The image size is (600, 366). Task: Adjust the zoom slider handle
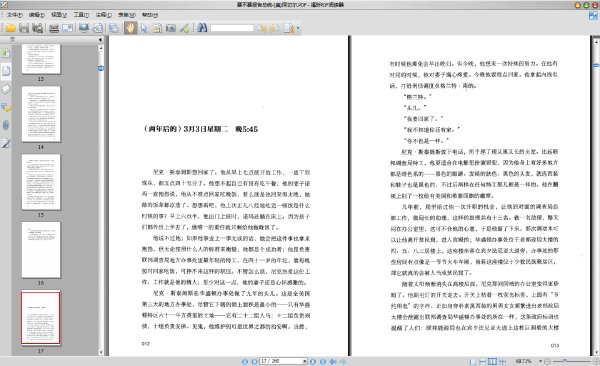point(565,361)
